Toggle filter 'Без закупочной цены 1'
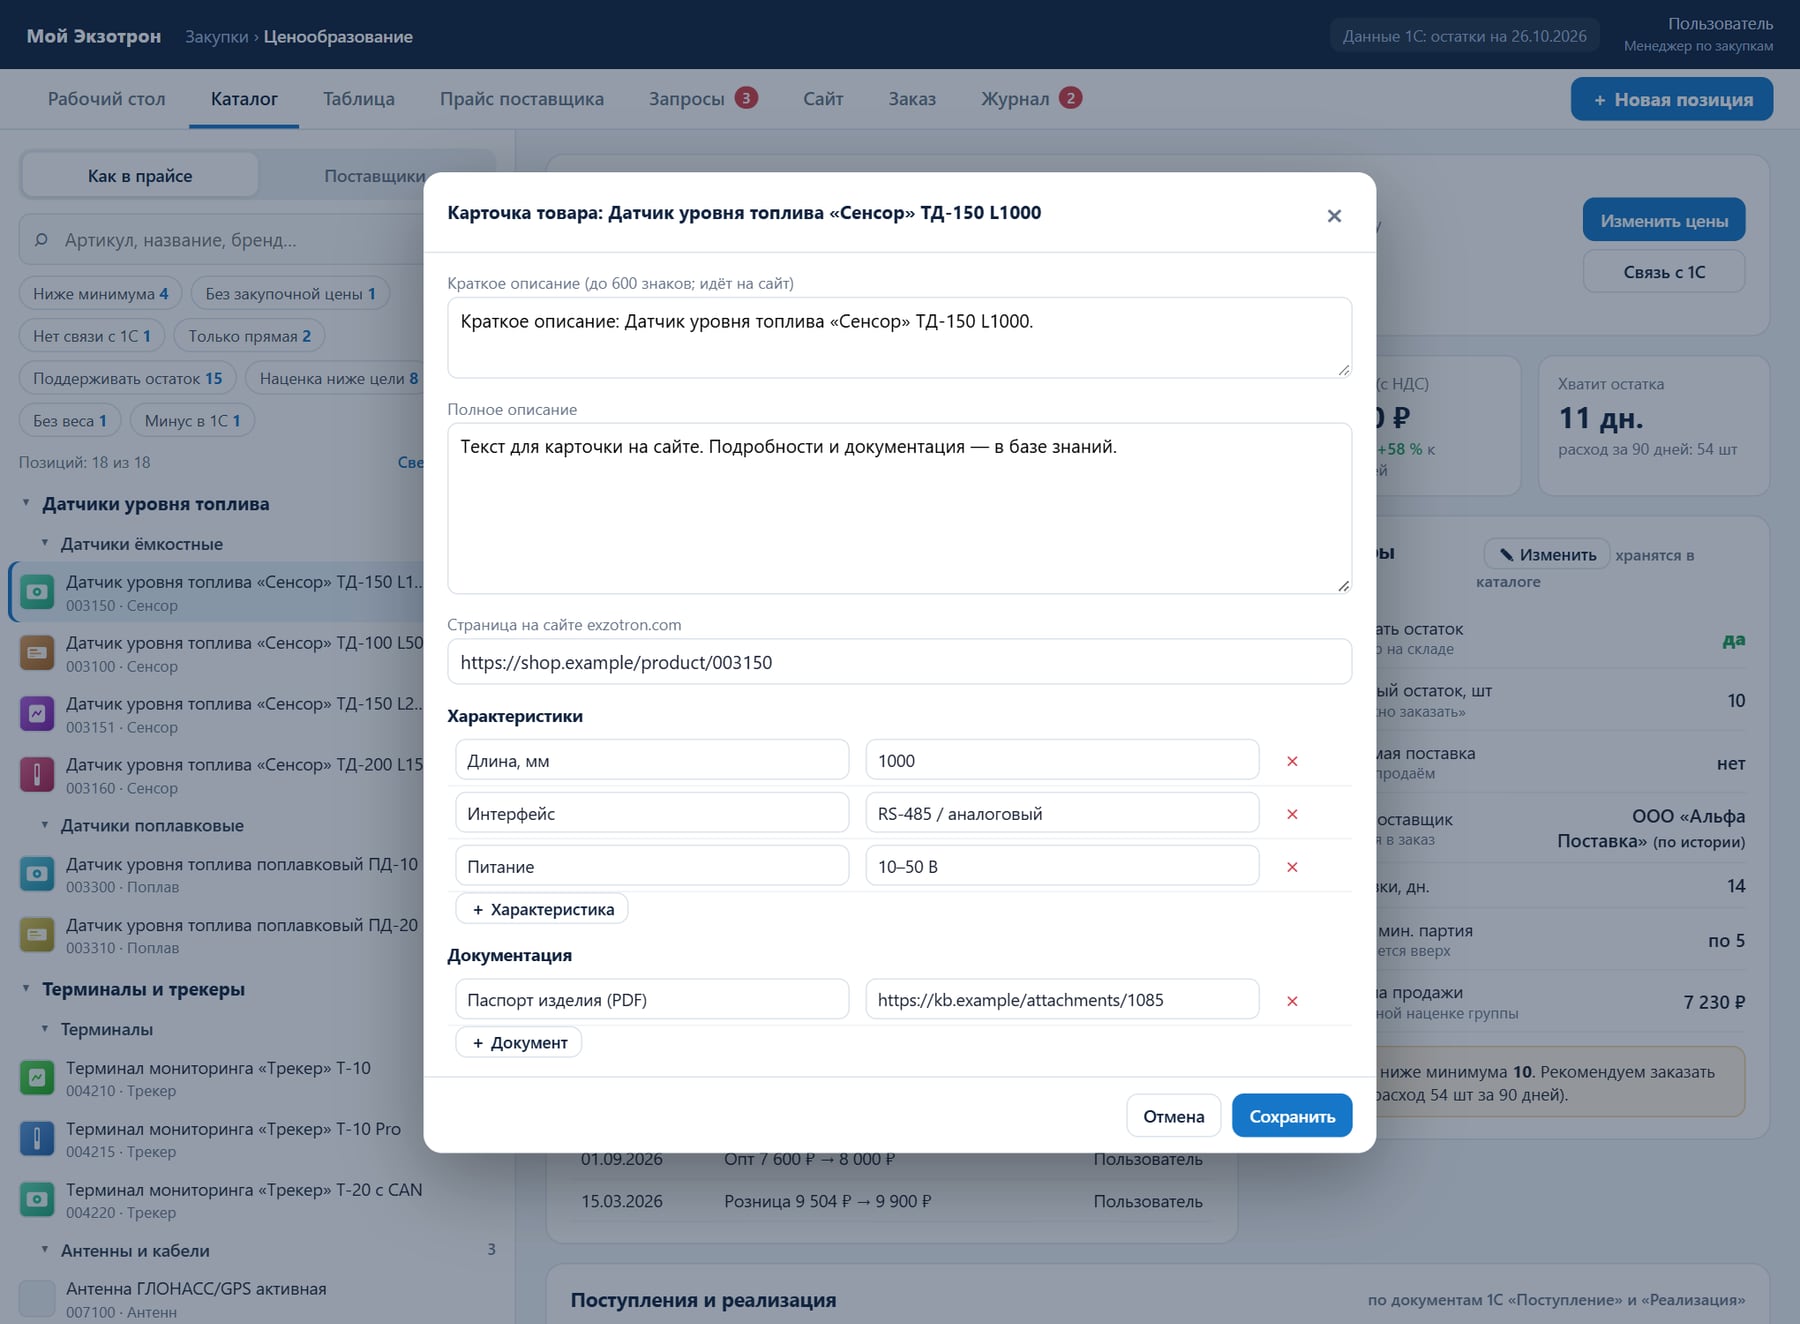 290,294
